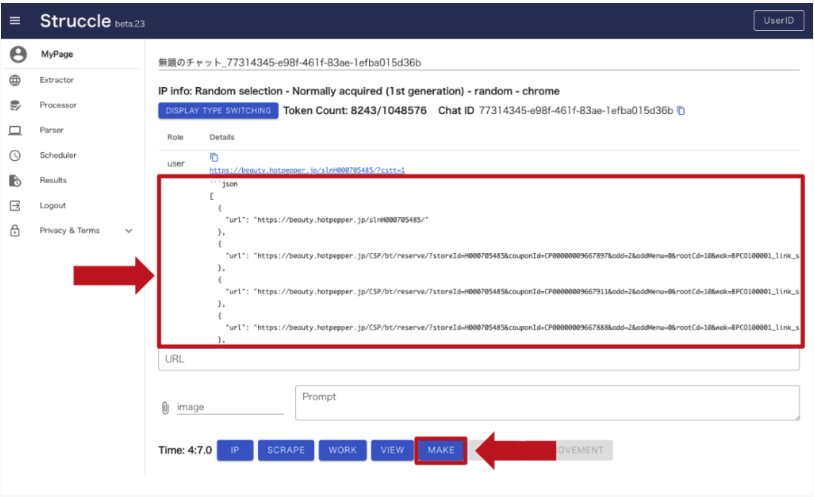Go to Results section
The image size is (814, 497).
coord(53,180)
